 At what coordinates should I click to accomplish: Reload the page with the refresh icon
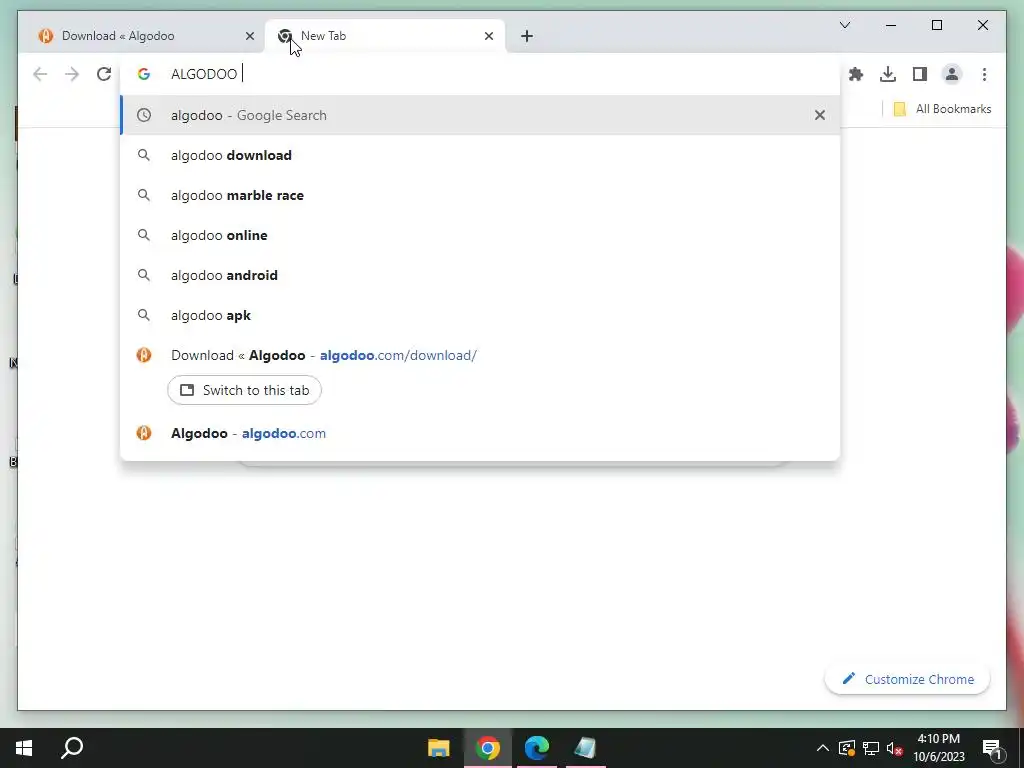pyautogui.click(x=104, y=74)
